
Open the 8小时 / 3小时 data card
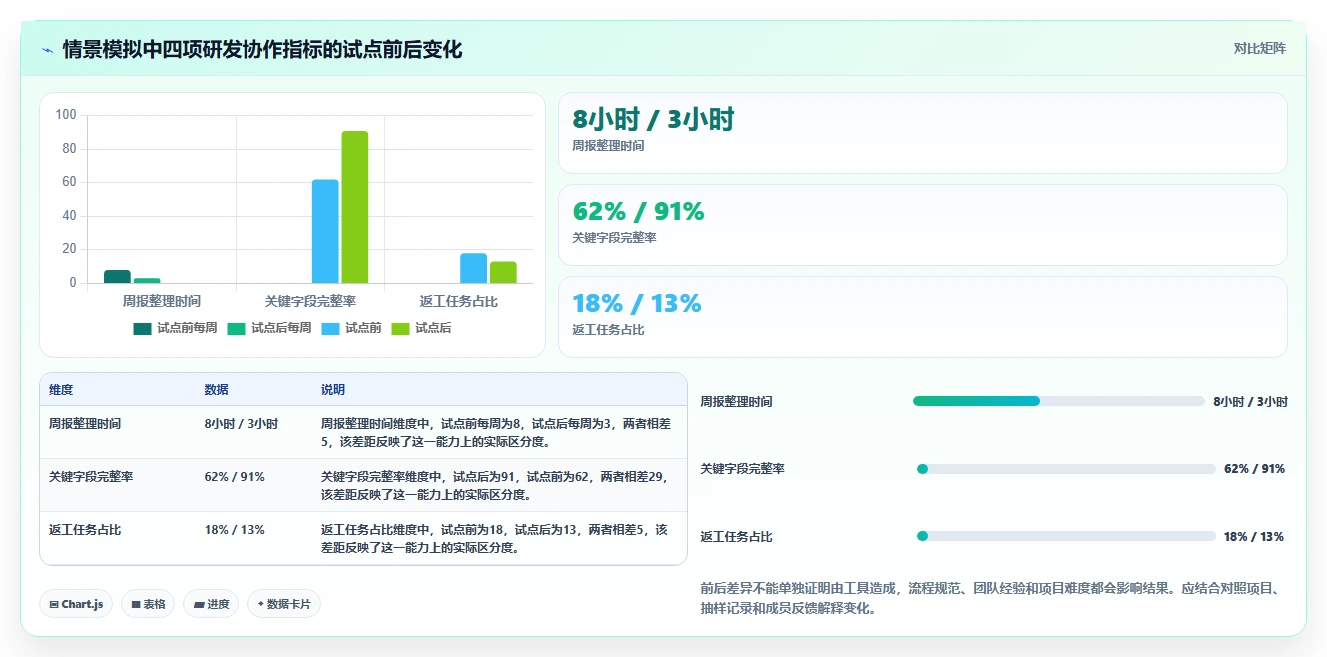(922, 133)
